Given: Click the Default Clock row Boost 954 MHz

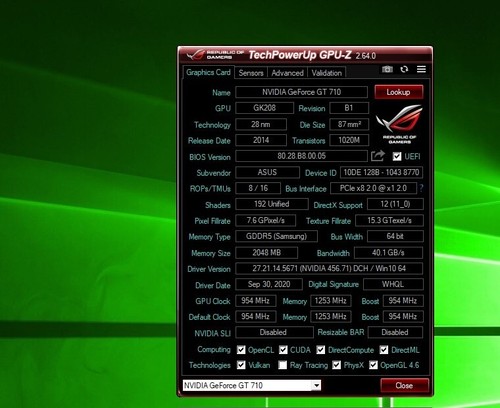Looking at the screenshot, I should pyautogui.click(x=403, y=316).
